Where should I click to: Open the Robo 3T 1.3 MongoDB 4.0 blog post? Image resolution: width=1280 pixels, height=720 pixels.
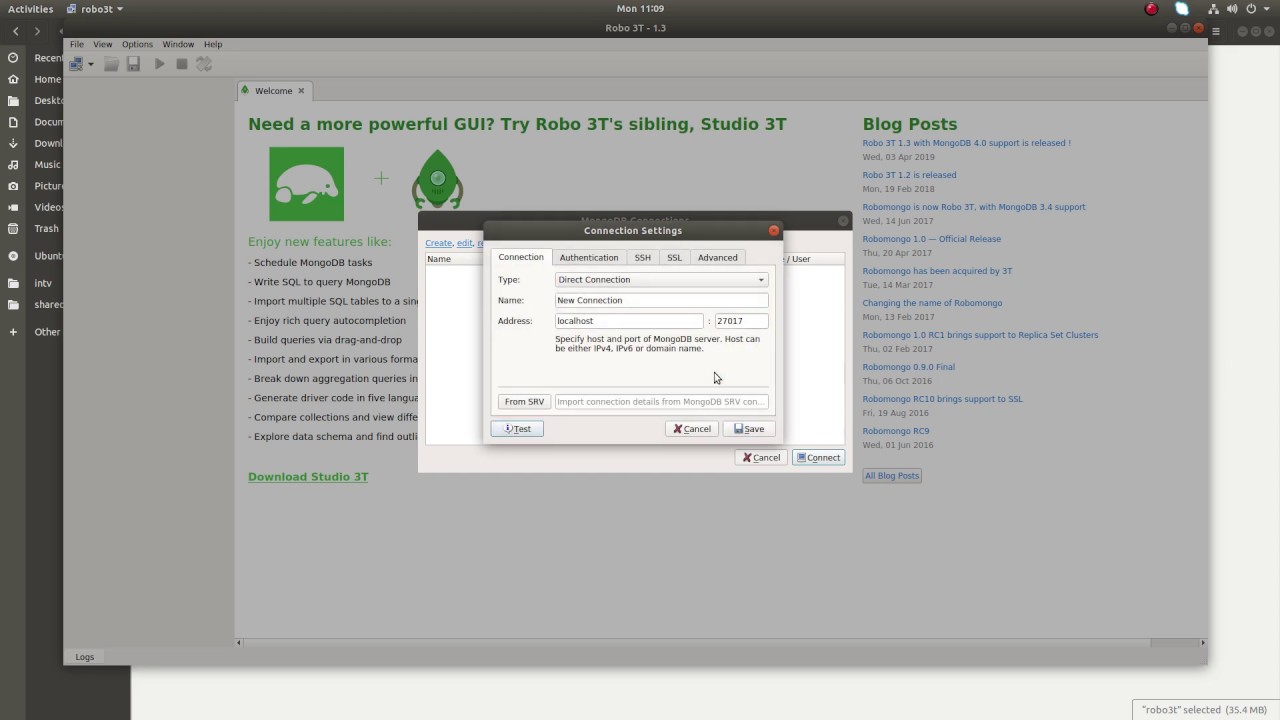tap(966, 143)
